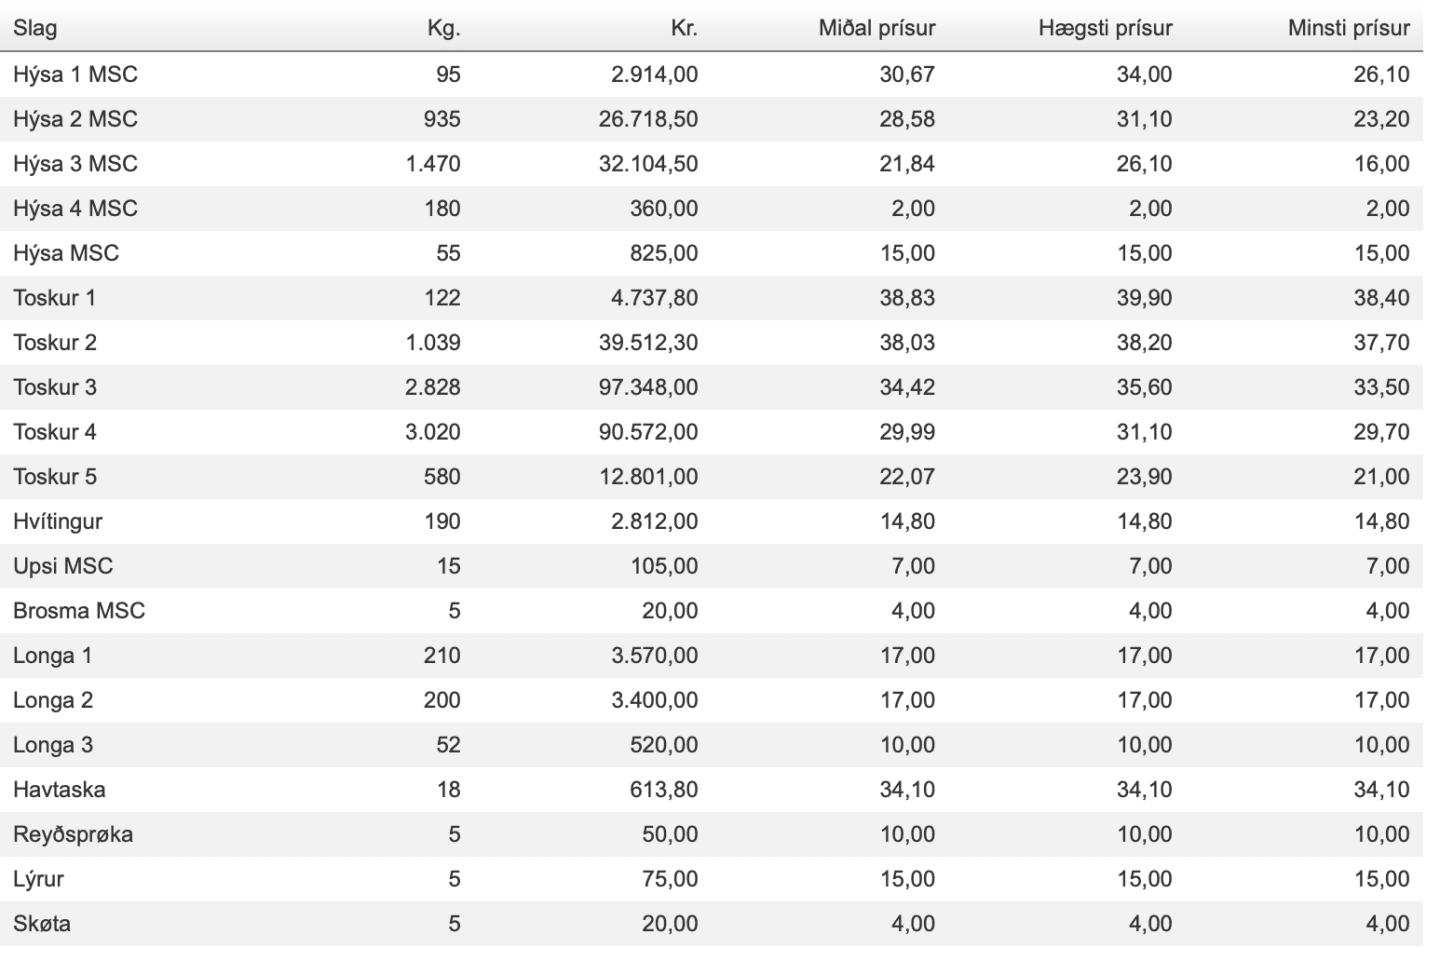
Task: Click the Hýsa 3 MSC row label
Action: point(75,164)
